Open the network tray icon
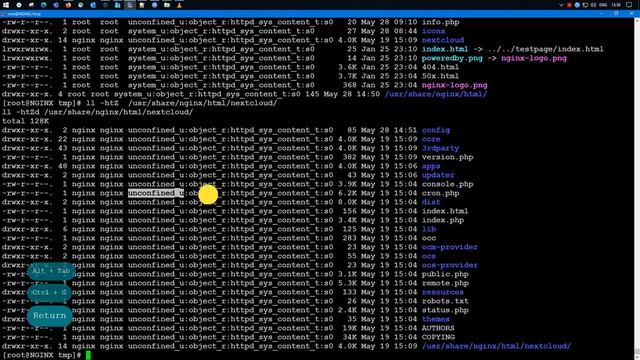Viewport: 640px width, 360px height. (585, 5)
